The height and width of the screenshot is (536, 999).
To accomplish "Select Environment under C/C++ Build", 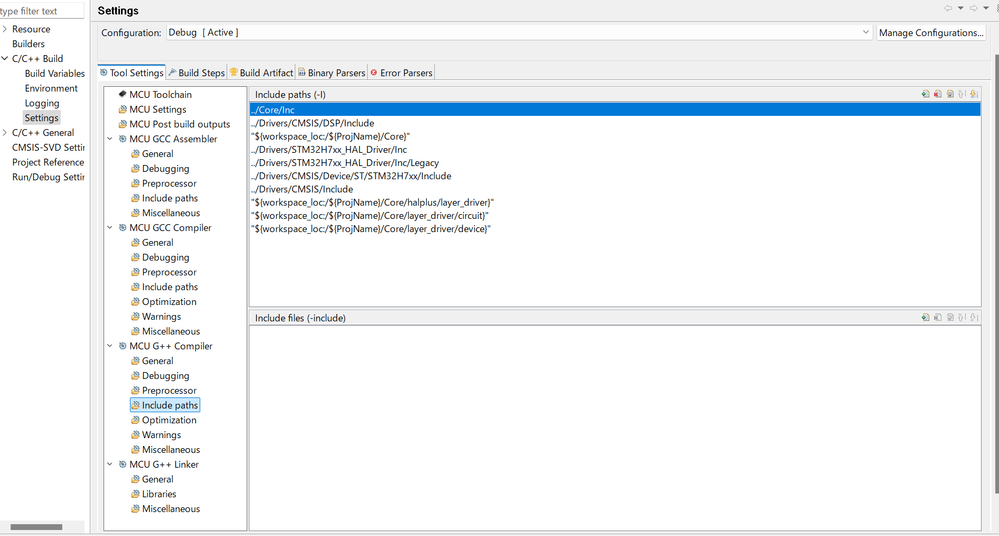I will [x=51, y=89].
